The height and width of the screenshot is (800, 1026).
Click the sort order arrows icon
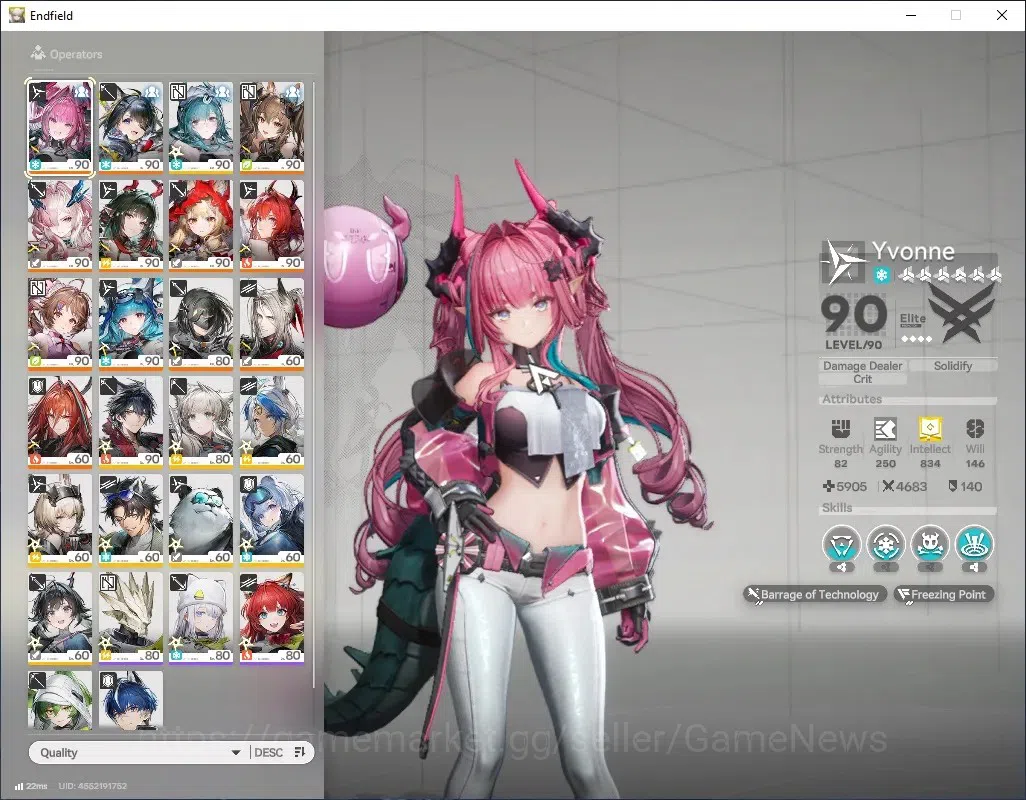300,752
